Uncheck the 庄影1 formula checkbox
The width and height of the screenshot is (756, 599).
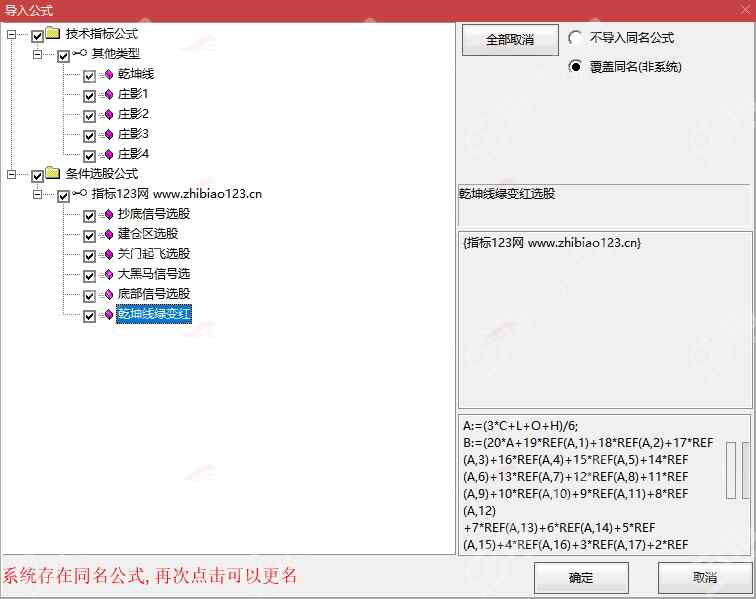(90, 96)
